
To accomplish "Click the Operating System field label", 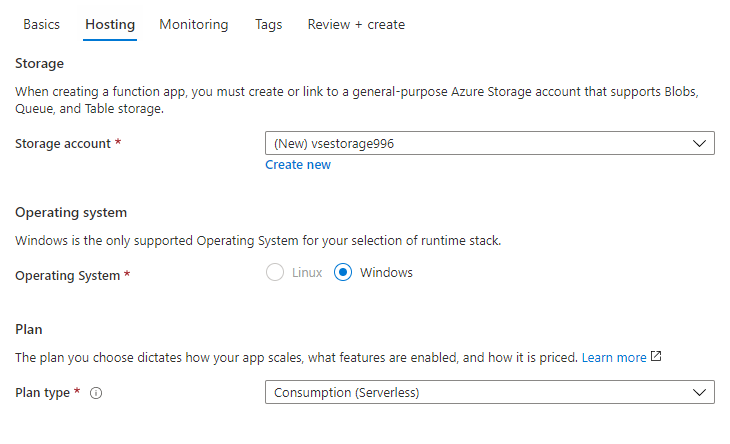I will 68,276.
